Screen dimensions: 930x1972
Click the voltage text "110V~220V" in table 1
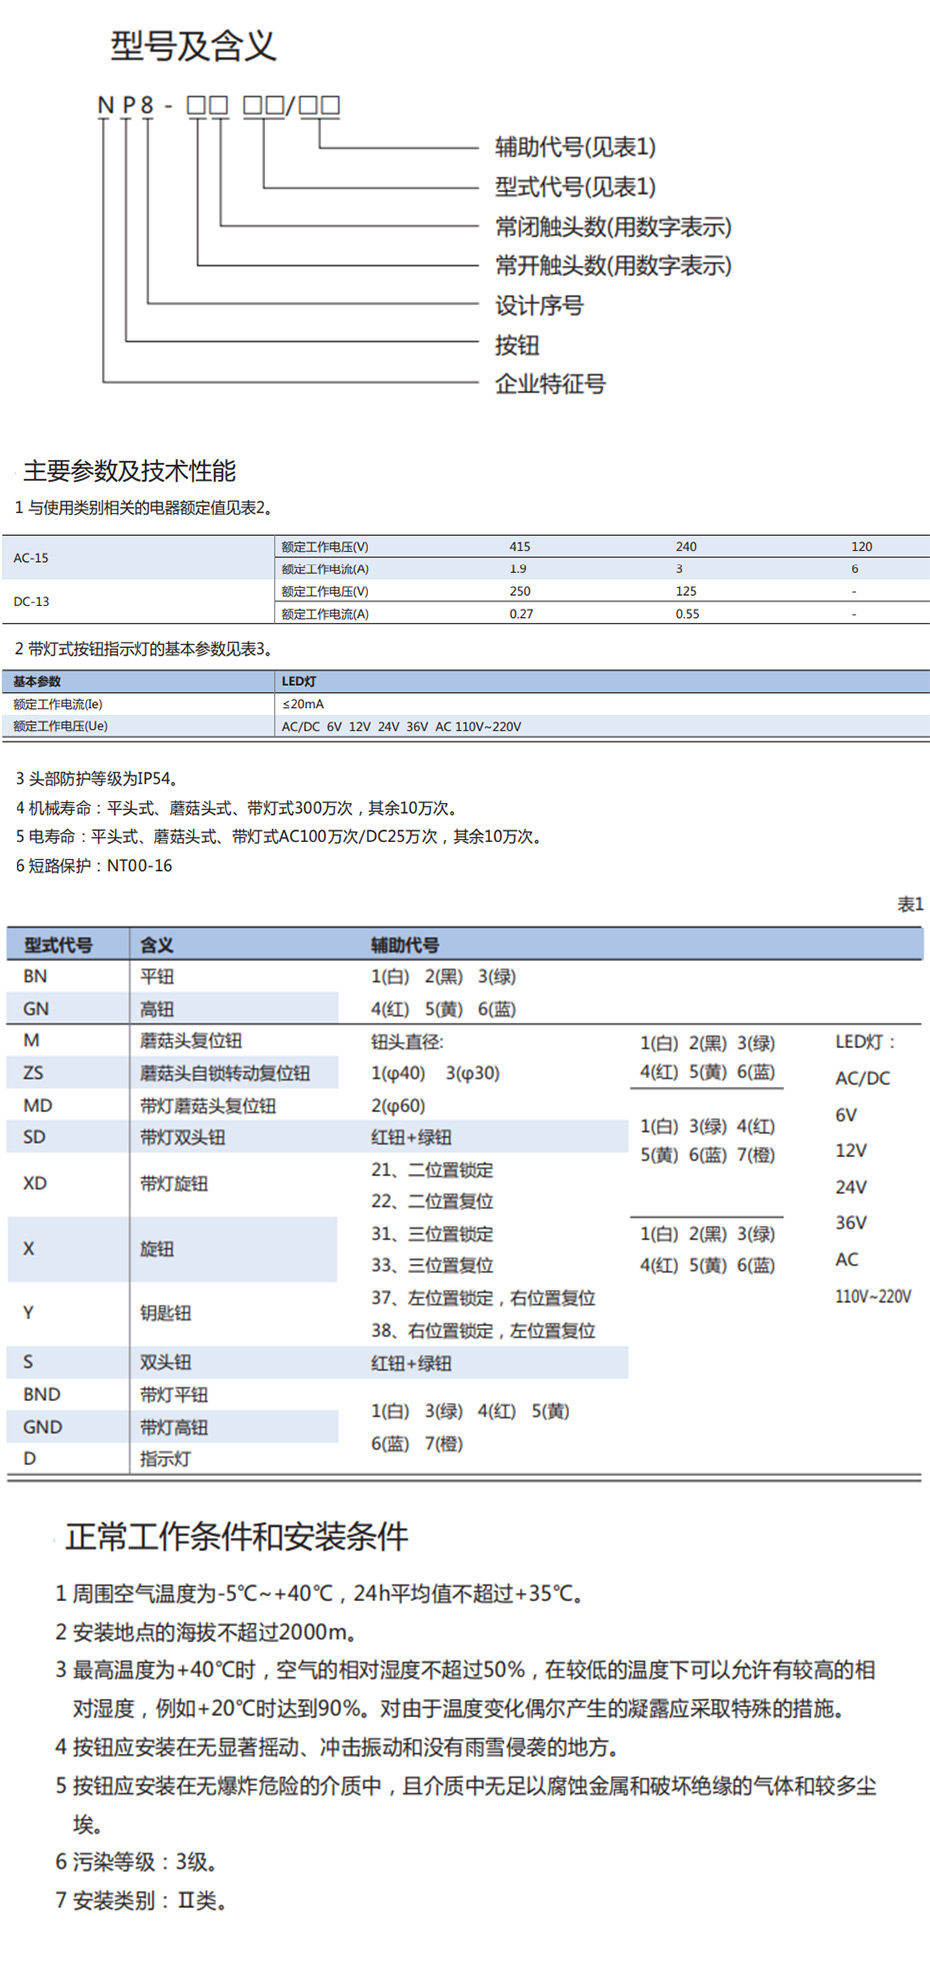pos(873,1297)
